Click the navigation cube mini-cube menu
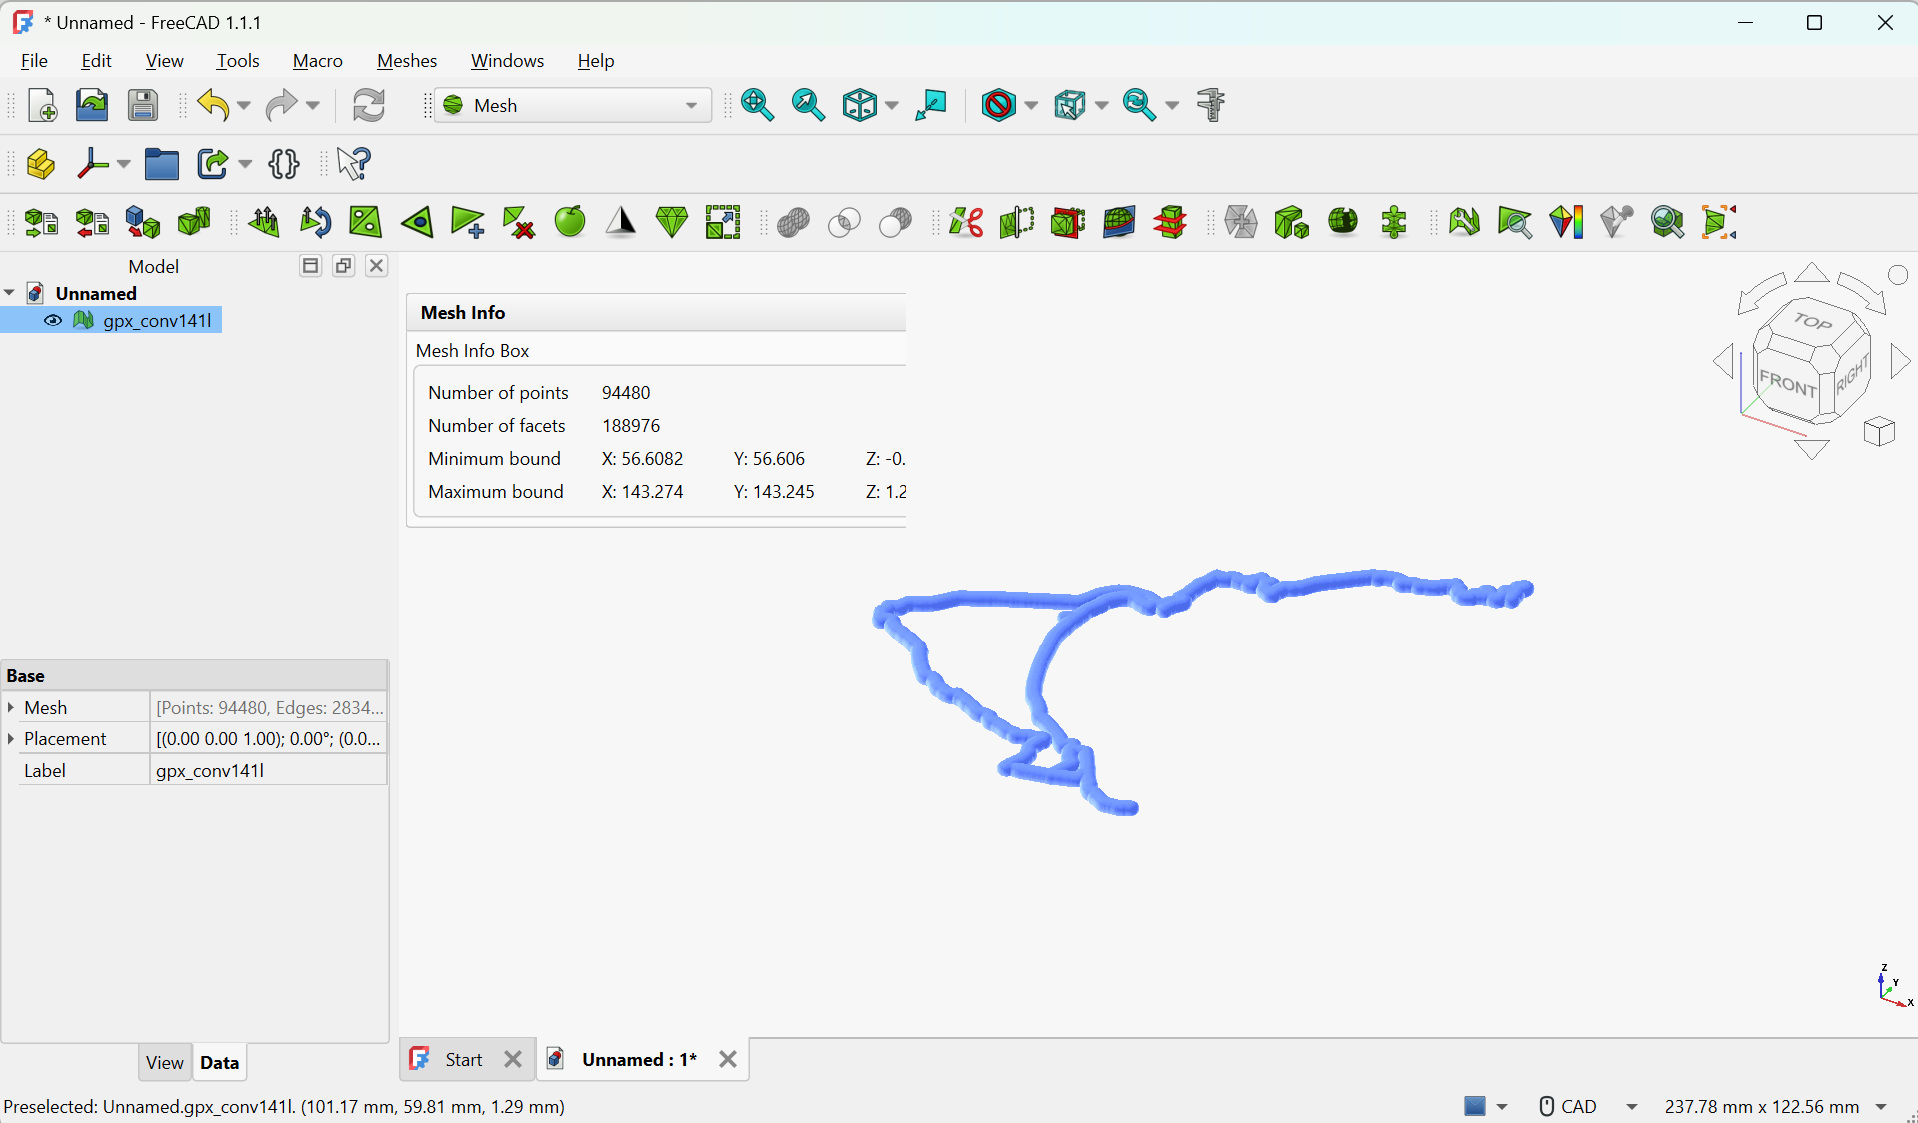This screenshot has width=1918, height=1123. (1879, 431)
